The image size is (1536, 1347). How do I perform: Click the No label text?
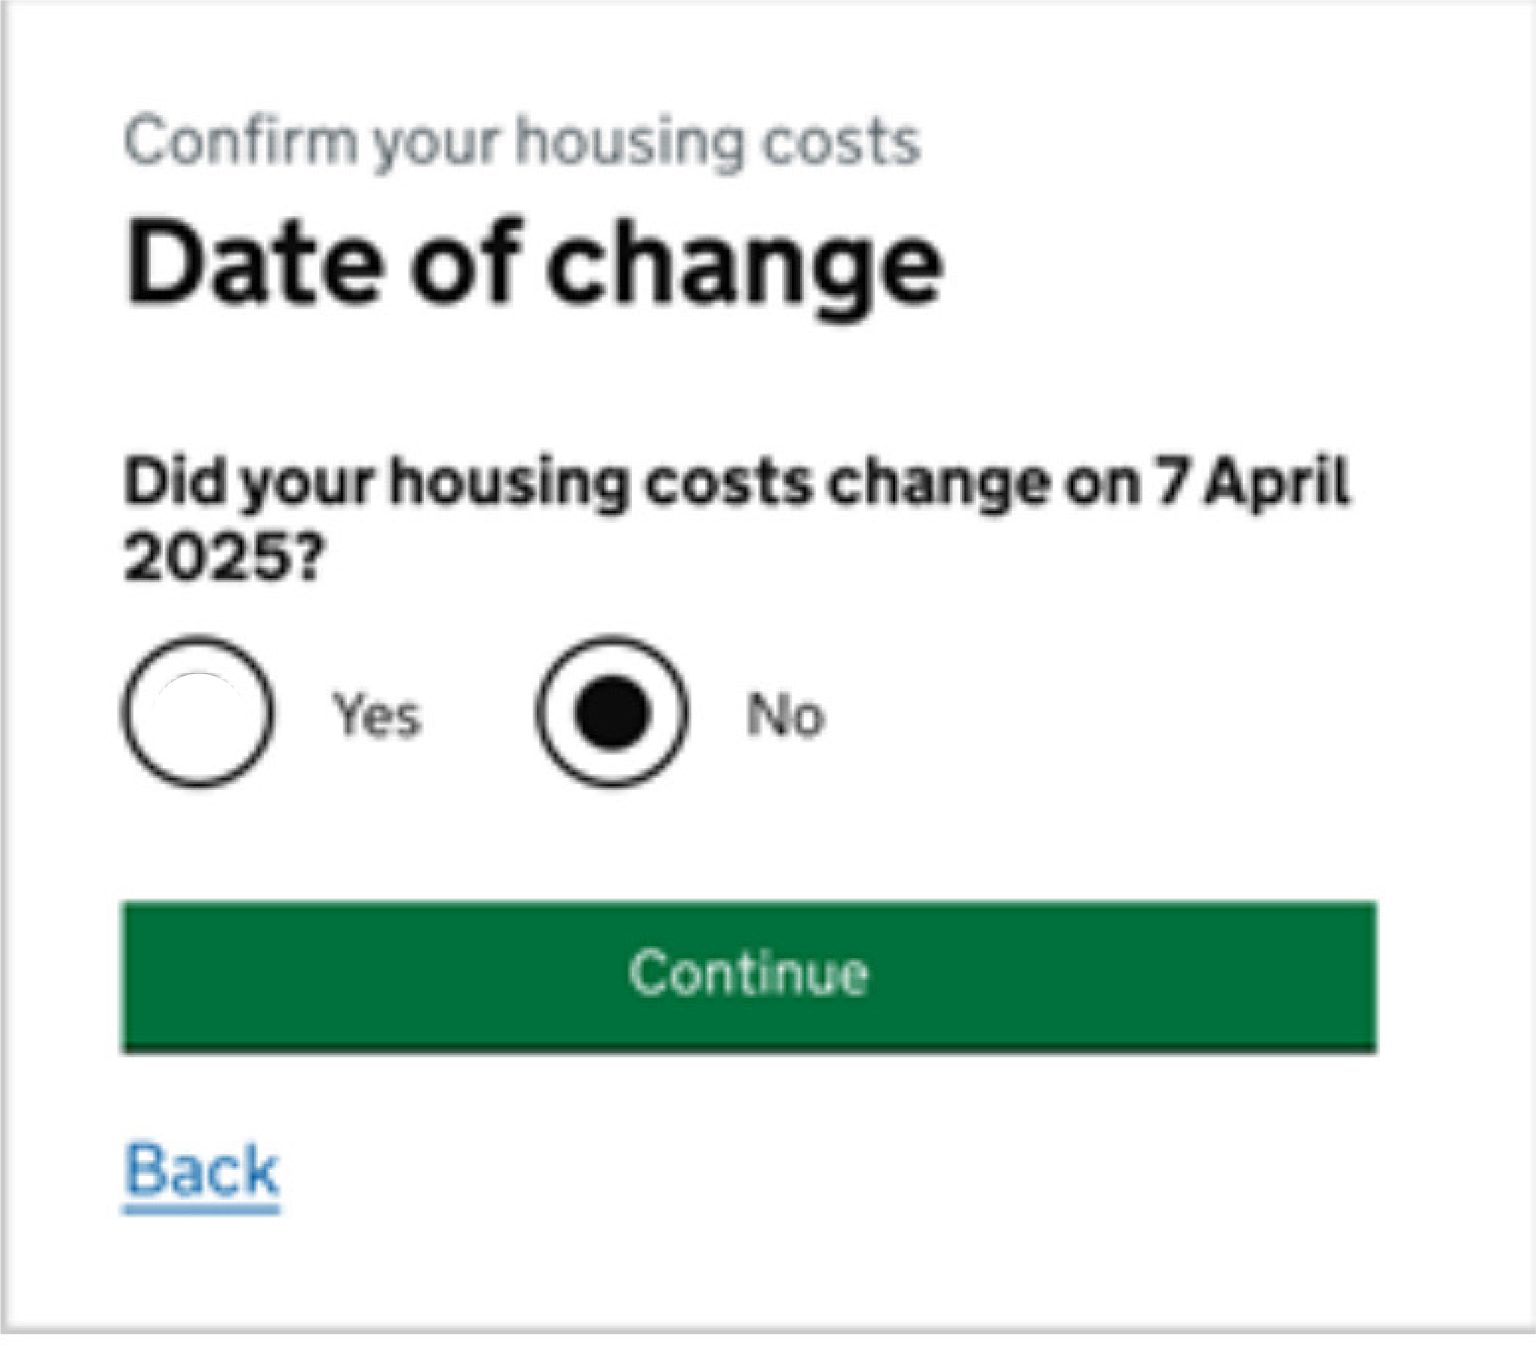(785, 714)
